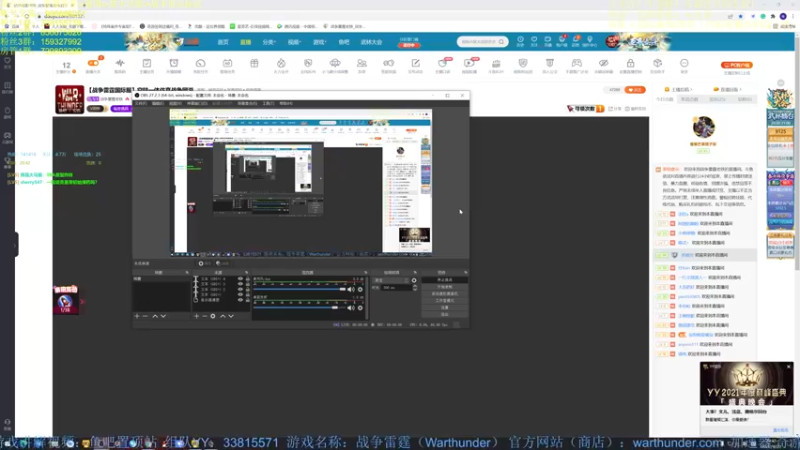Expand the 游戏 navigation dropdown
The width and height of the screenshot is (800, 450).
point(319,42)
